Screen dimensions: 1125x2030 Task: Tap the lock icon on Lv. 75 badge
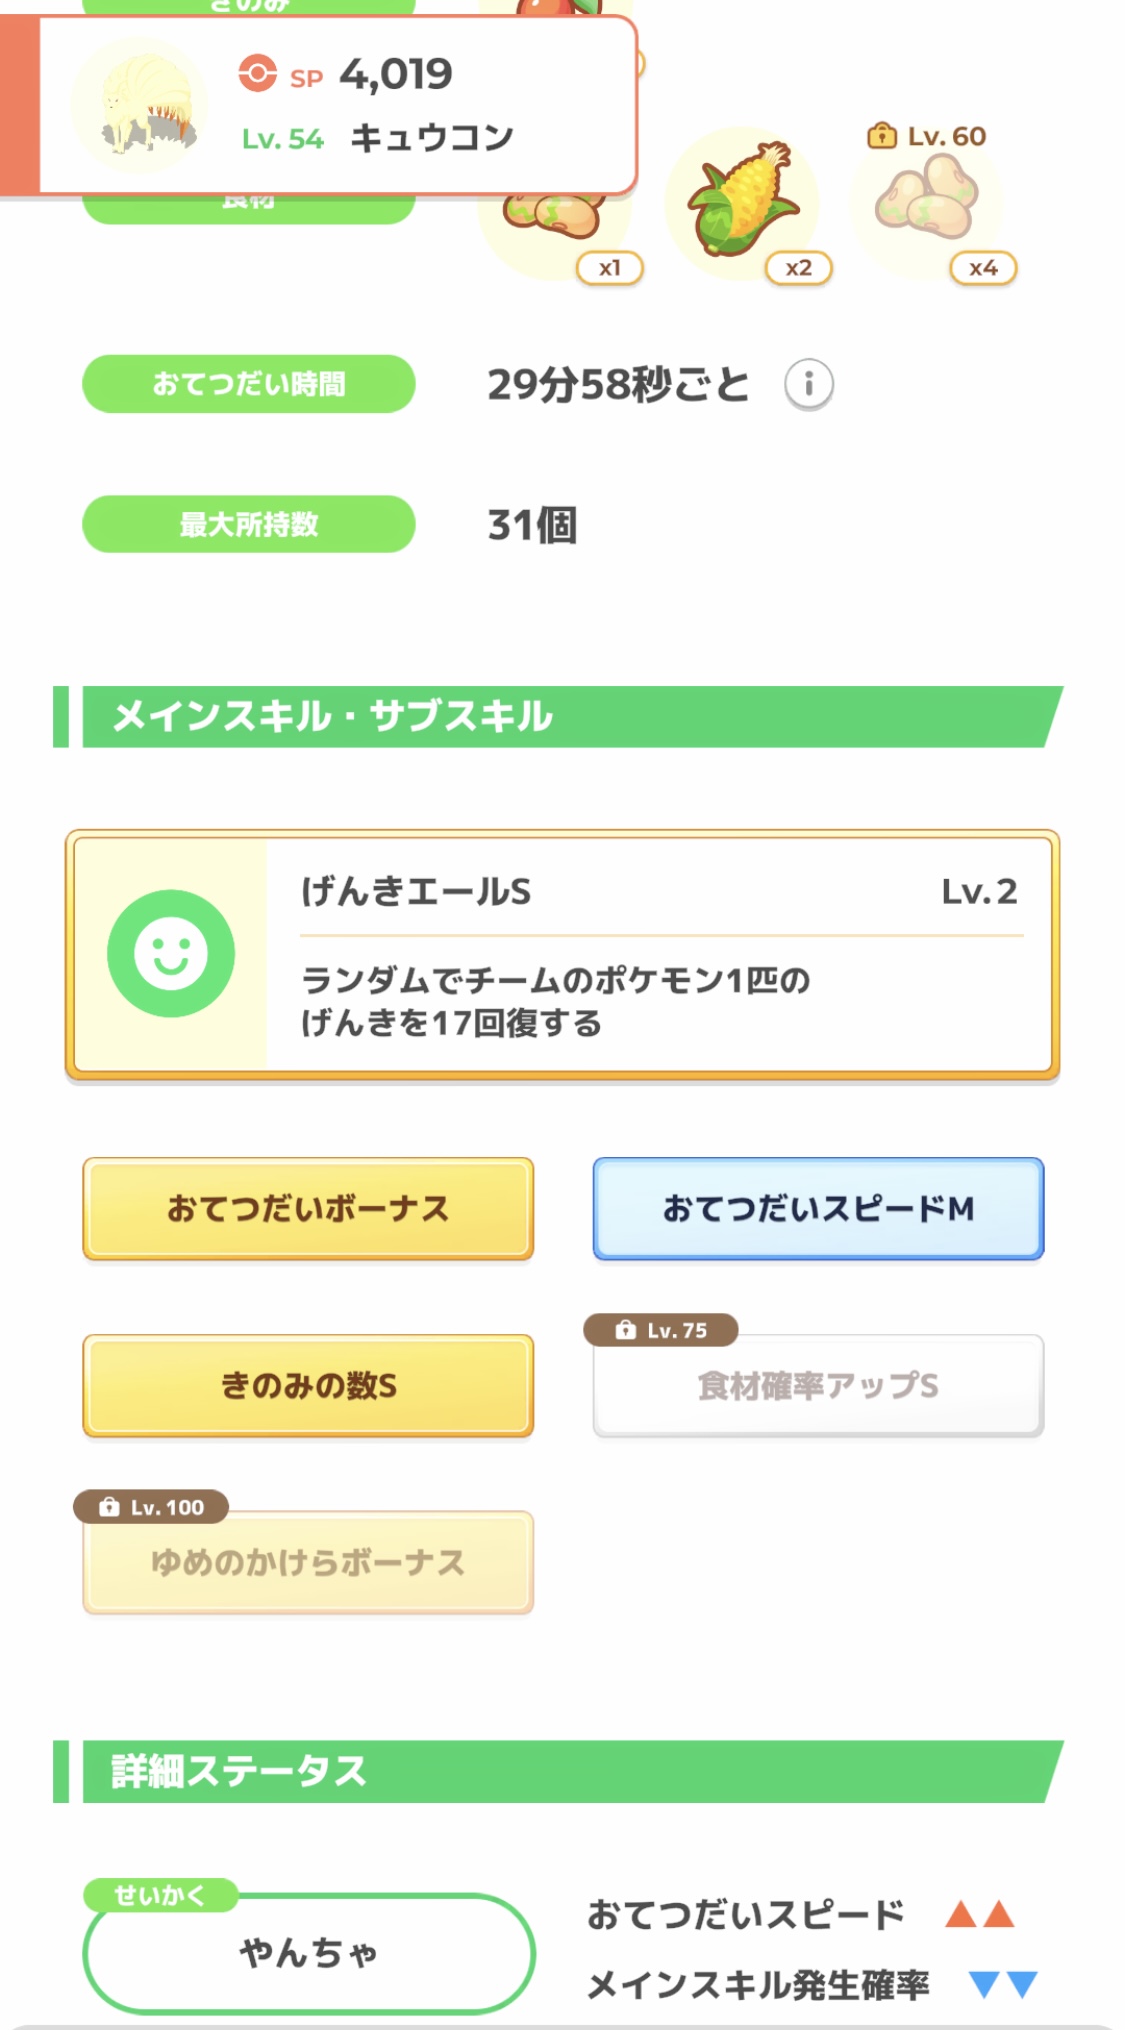click(626, 1330)
